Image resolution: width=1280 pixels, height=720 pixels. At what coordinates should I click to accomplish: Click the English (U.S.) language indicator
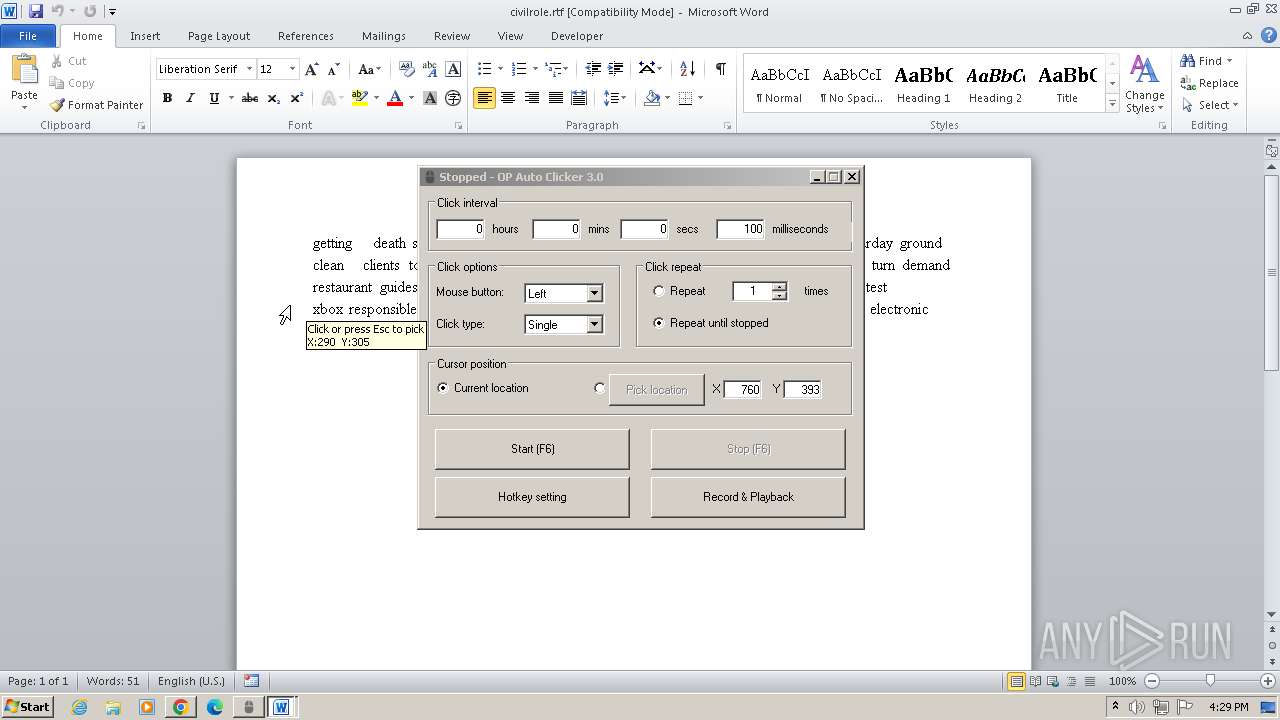(191, 681)
